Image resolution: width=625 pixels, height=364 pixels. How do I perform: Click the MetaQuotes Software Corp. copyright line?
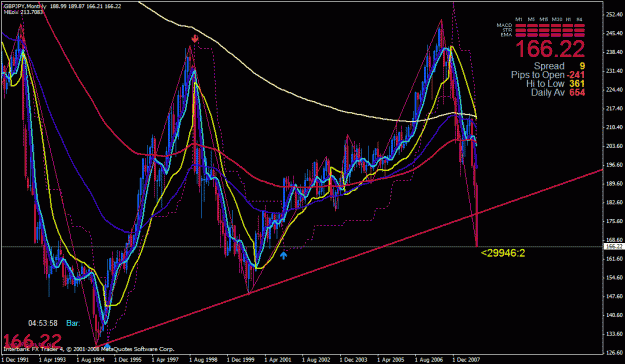click(x=88, y=349)
